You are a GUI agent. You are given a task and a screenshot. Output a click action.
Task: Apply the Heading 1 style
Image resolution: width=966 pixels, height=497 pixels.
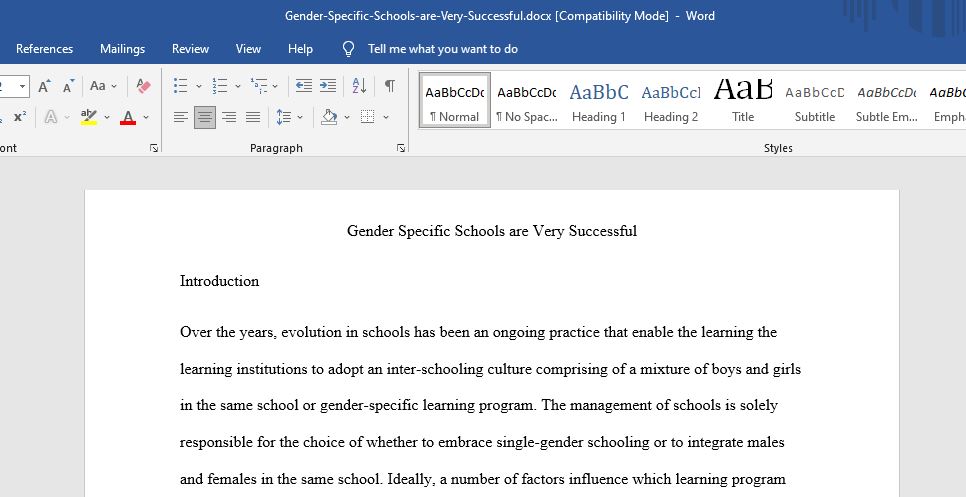599,100
